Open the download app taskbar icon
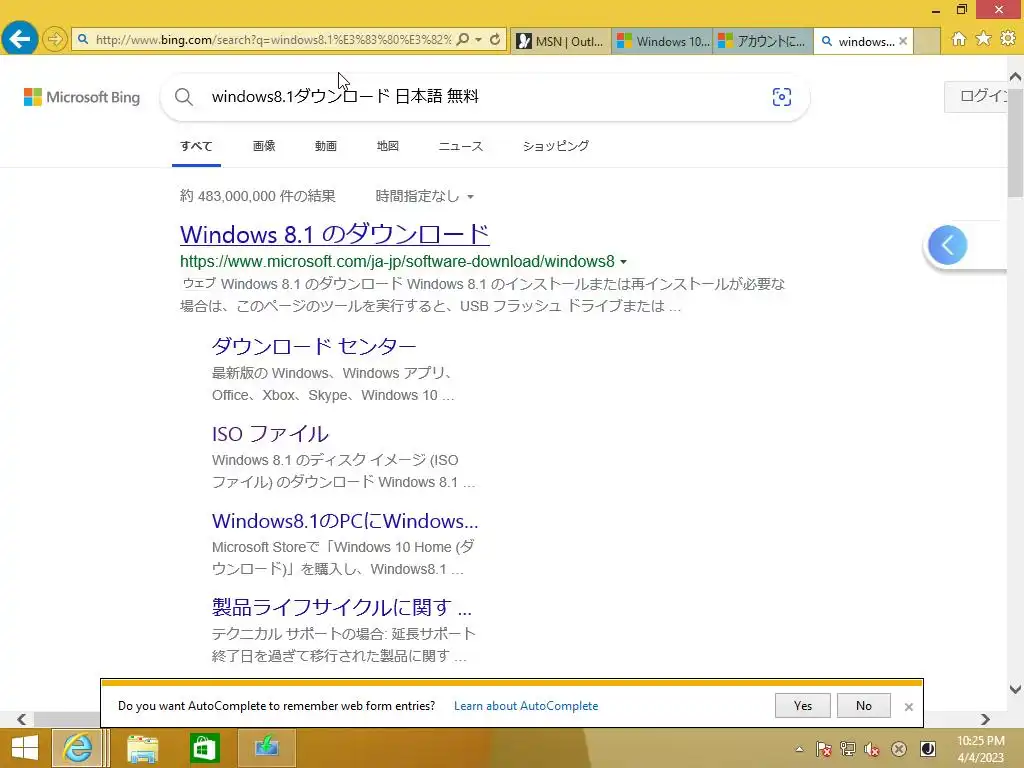Screen dimensions: 1024x768 point(266,748)
